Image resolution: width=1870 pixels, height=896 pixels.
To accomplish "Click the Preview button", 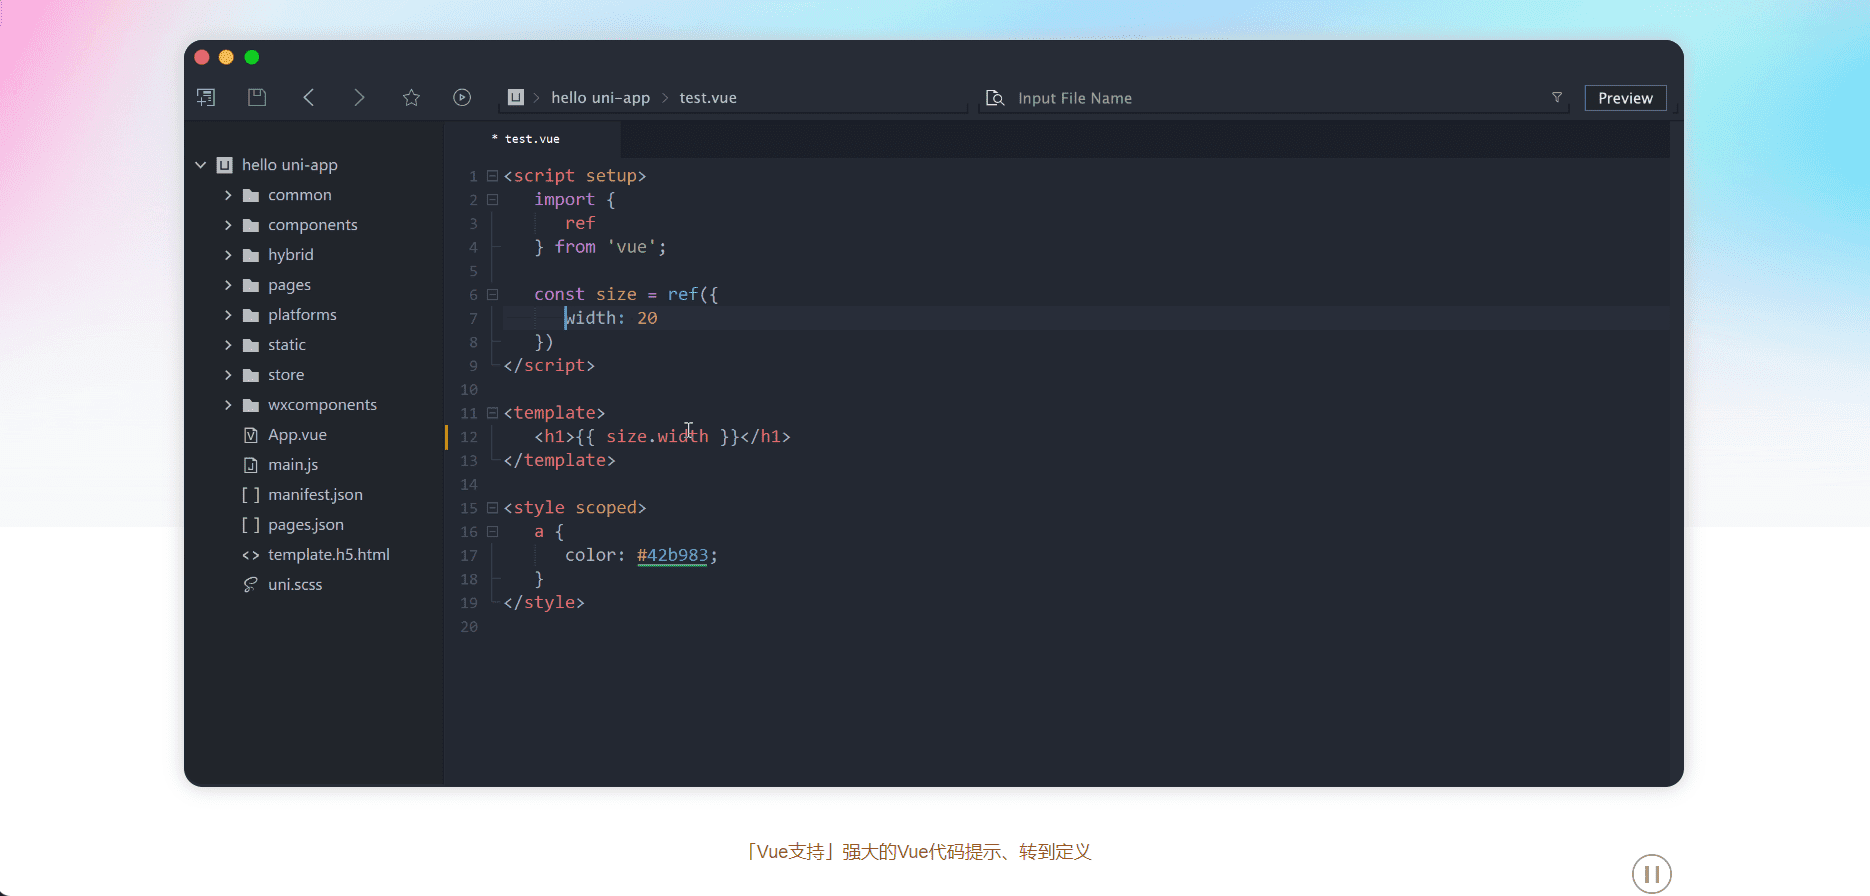I will (1625, 98).
